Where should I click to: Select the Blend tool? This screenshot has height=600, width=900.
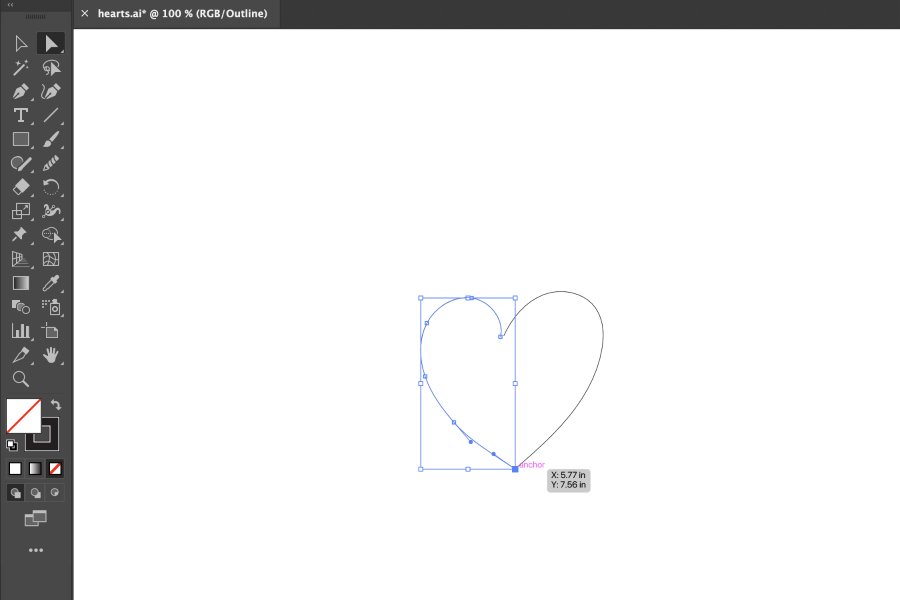[x=21, y=307]
